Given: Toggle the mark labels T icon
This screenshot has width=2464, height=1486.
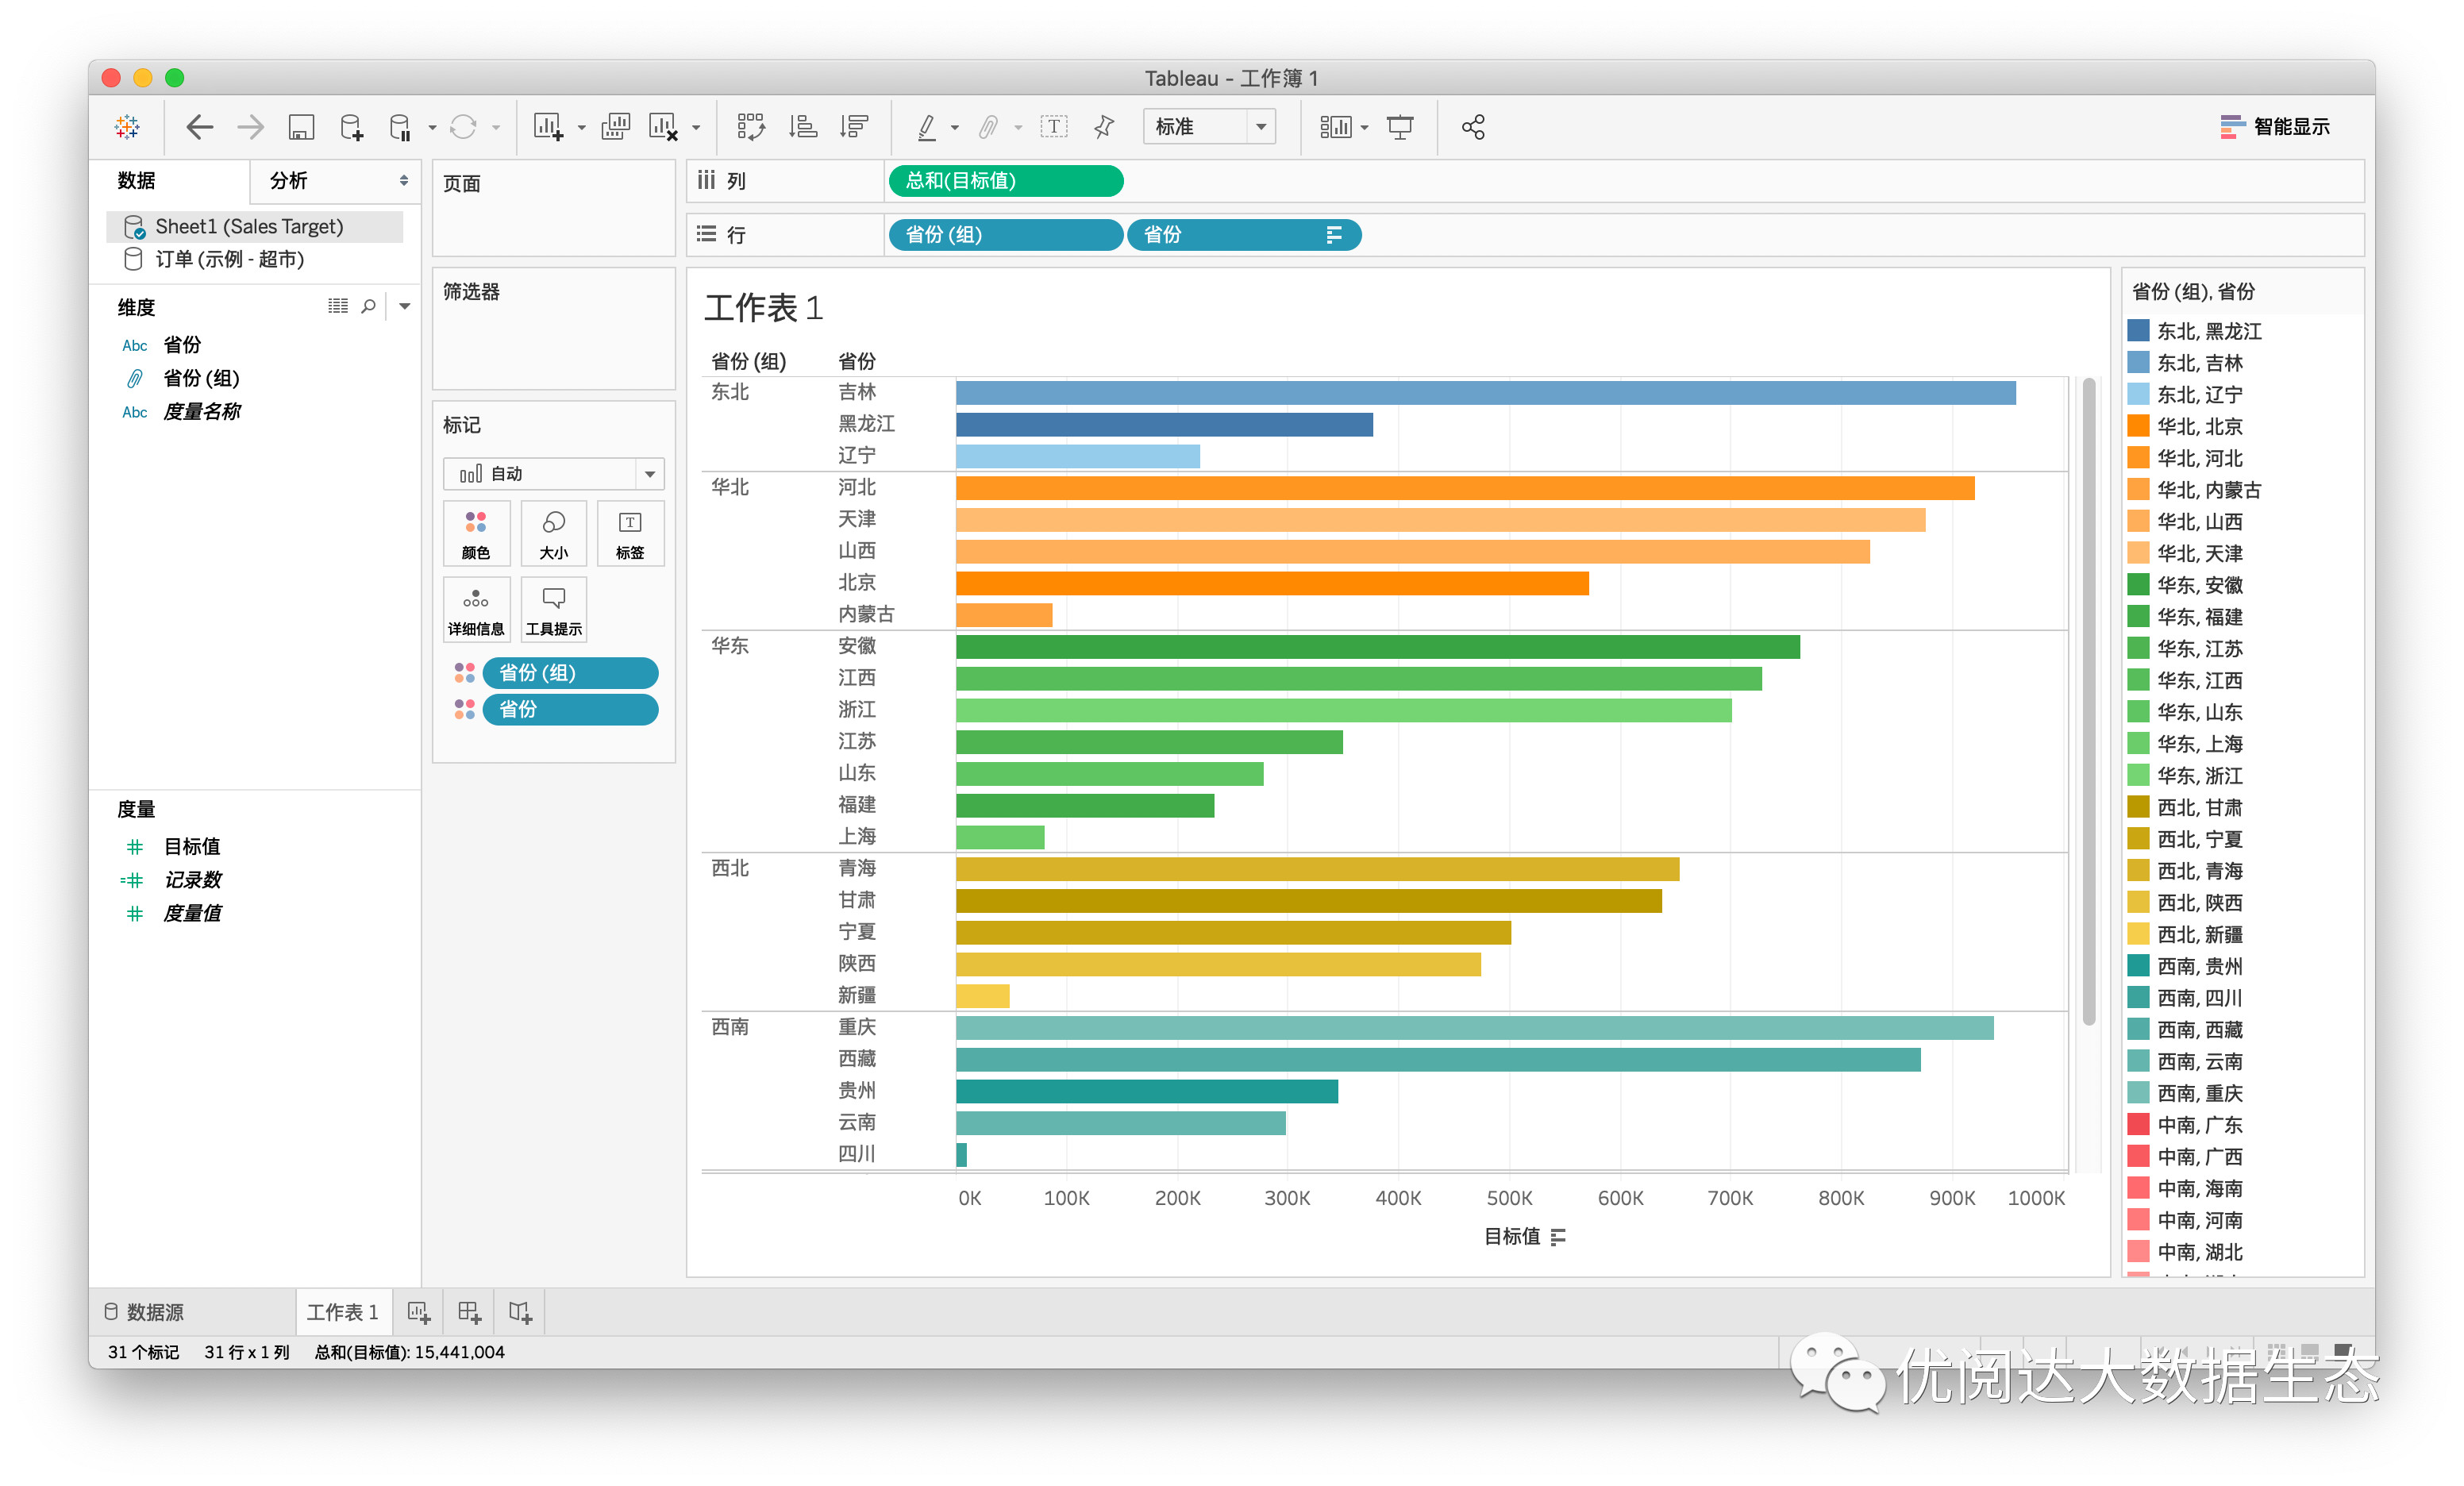Looking at the screenshot, I should coord(1054,127).
